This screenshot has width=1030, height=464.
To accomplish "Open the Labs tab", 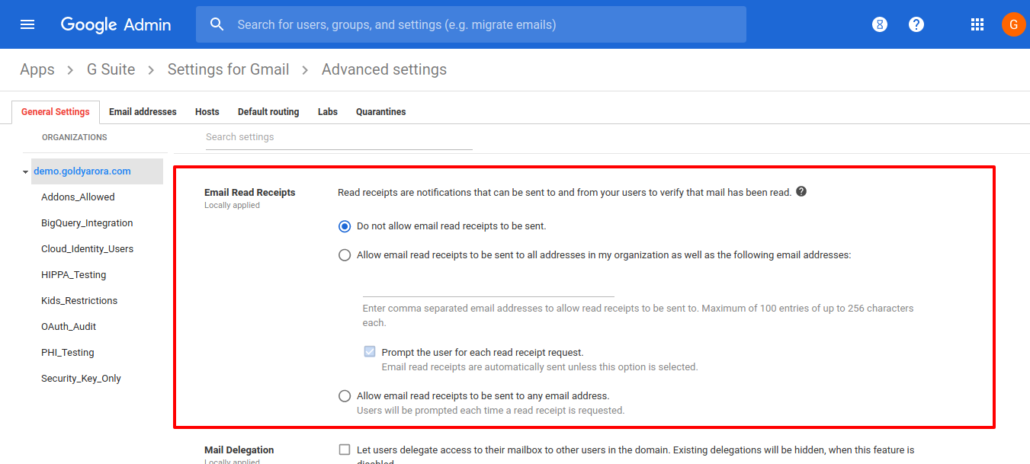I will pos(327,112).
